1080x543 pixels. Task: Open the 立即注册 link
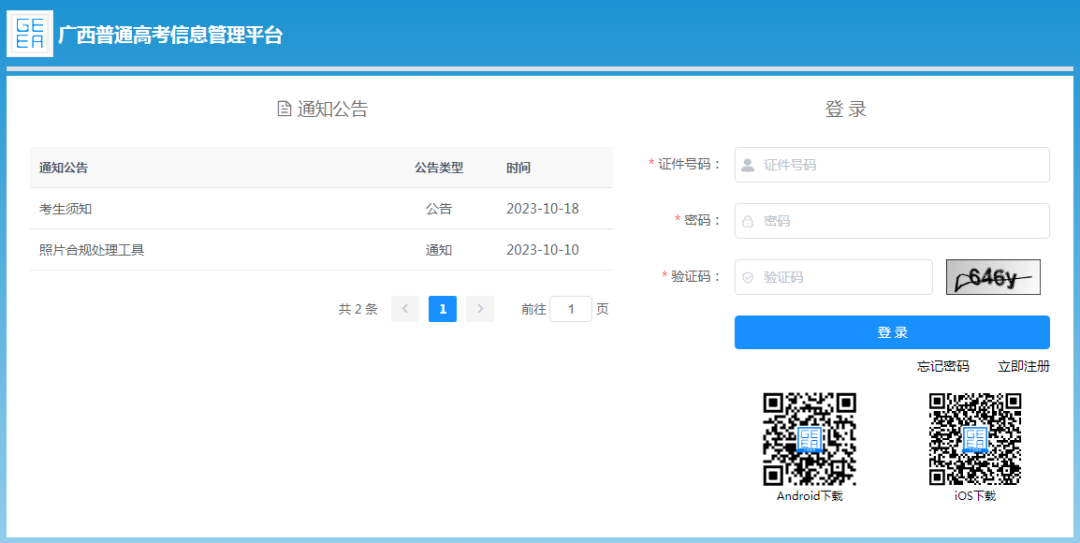(1024, 367)
